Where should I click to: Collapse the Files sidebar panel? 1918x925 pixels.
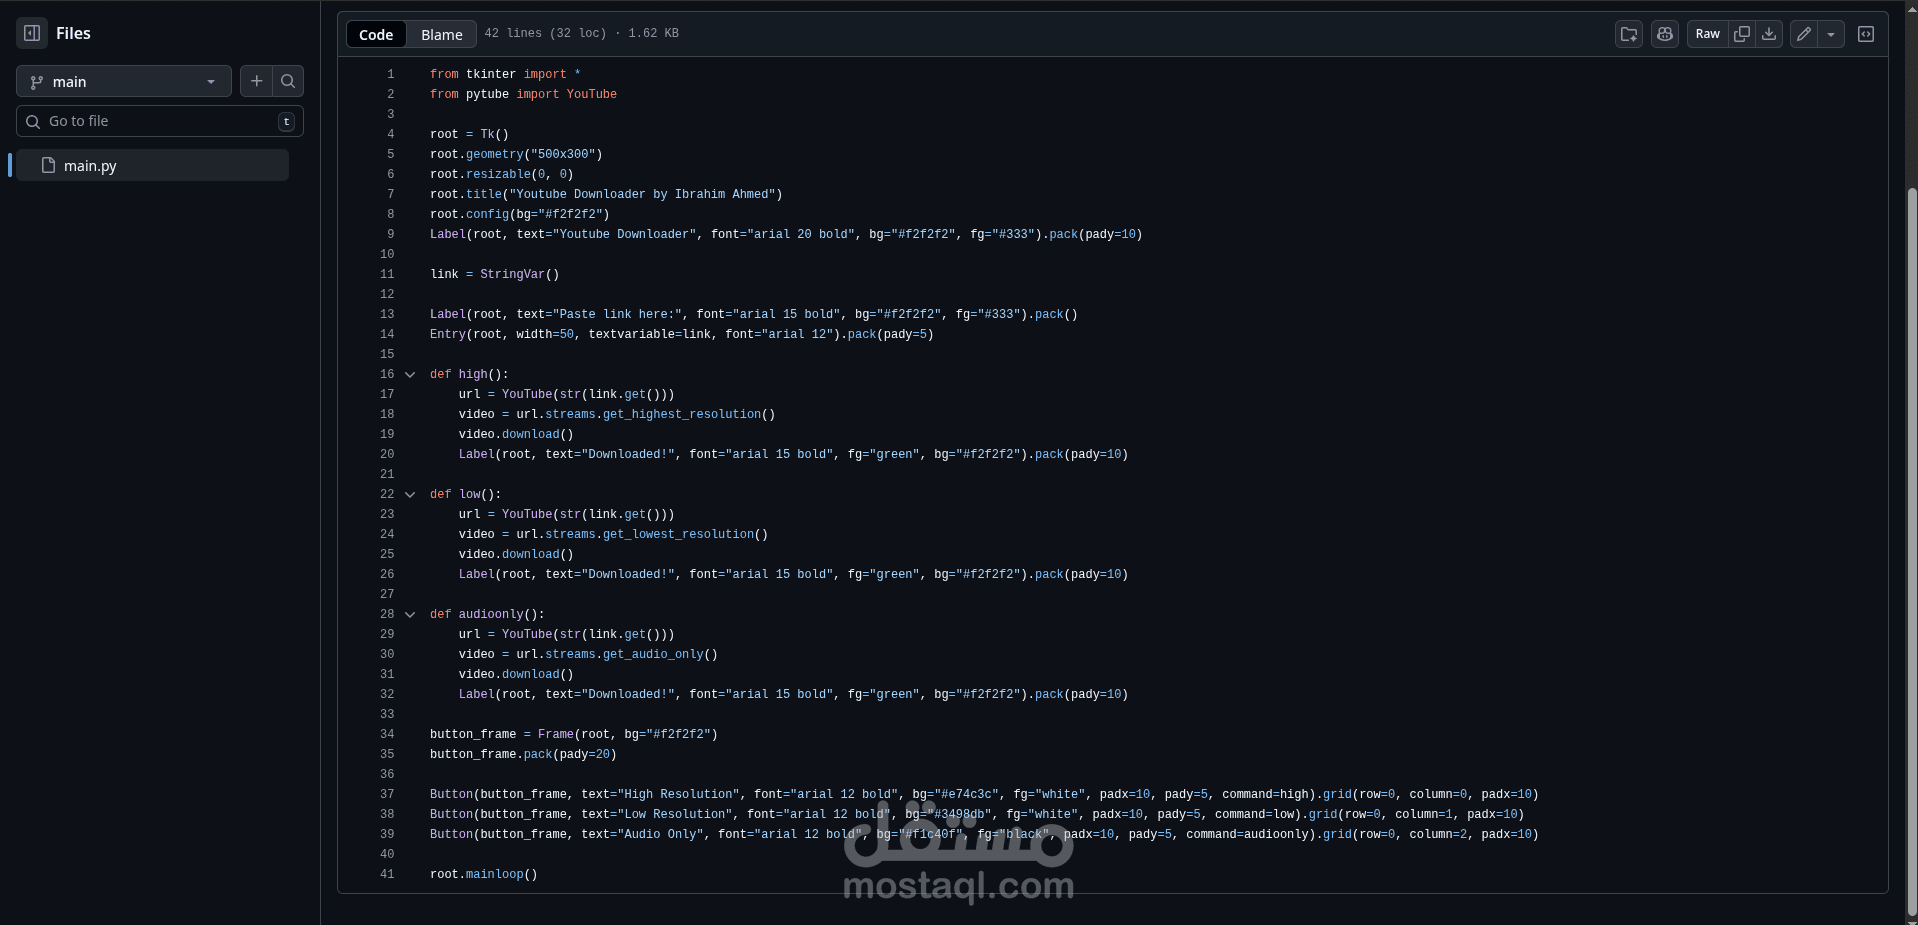coord(31,33)
